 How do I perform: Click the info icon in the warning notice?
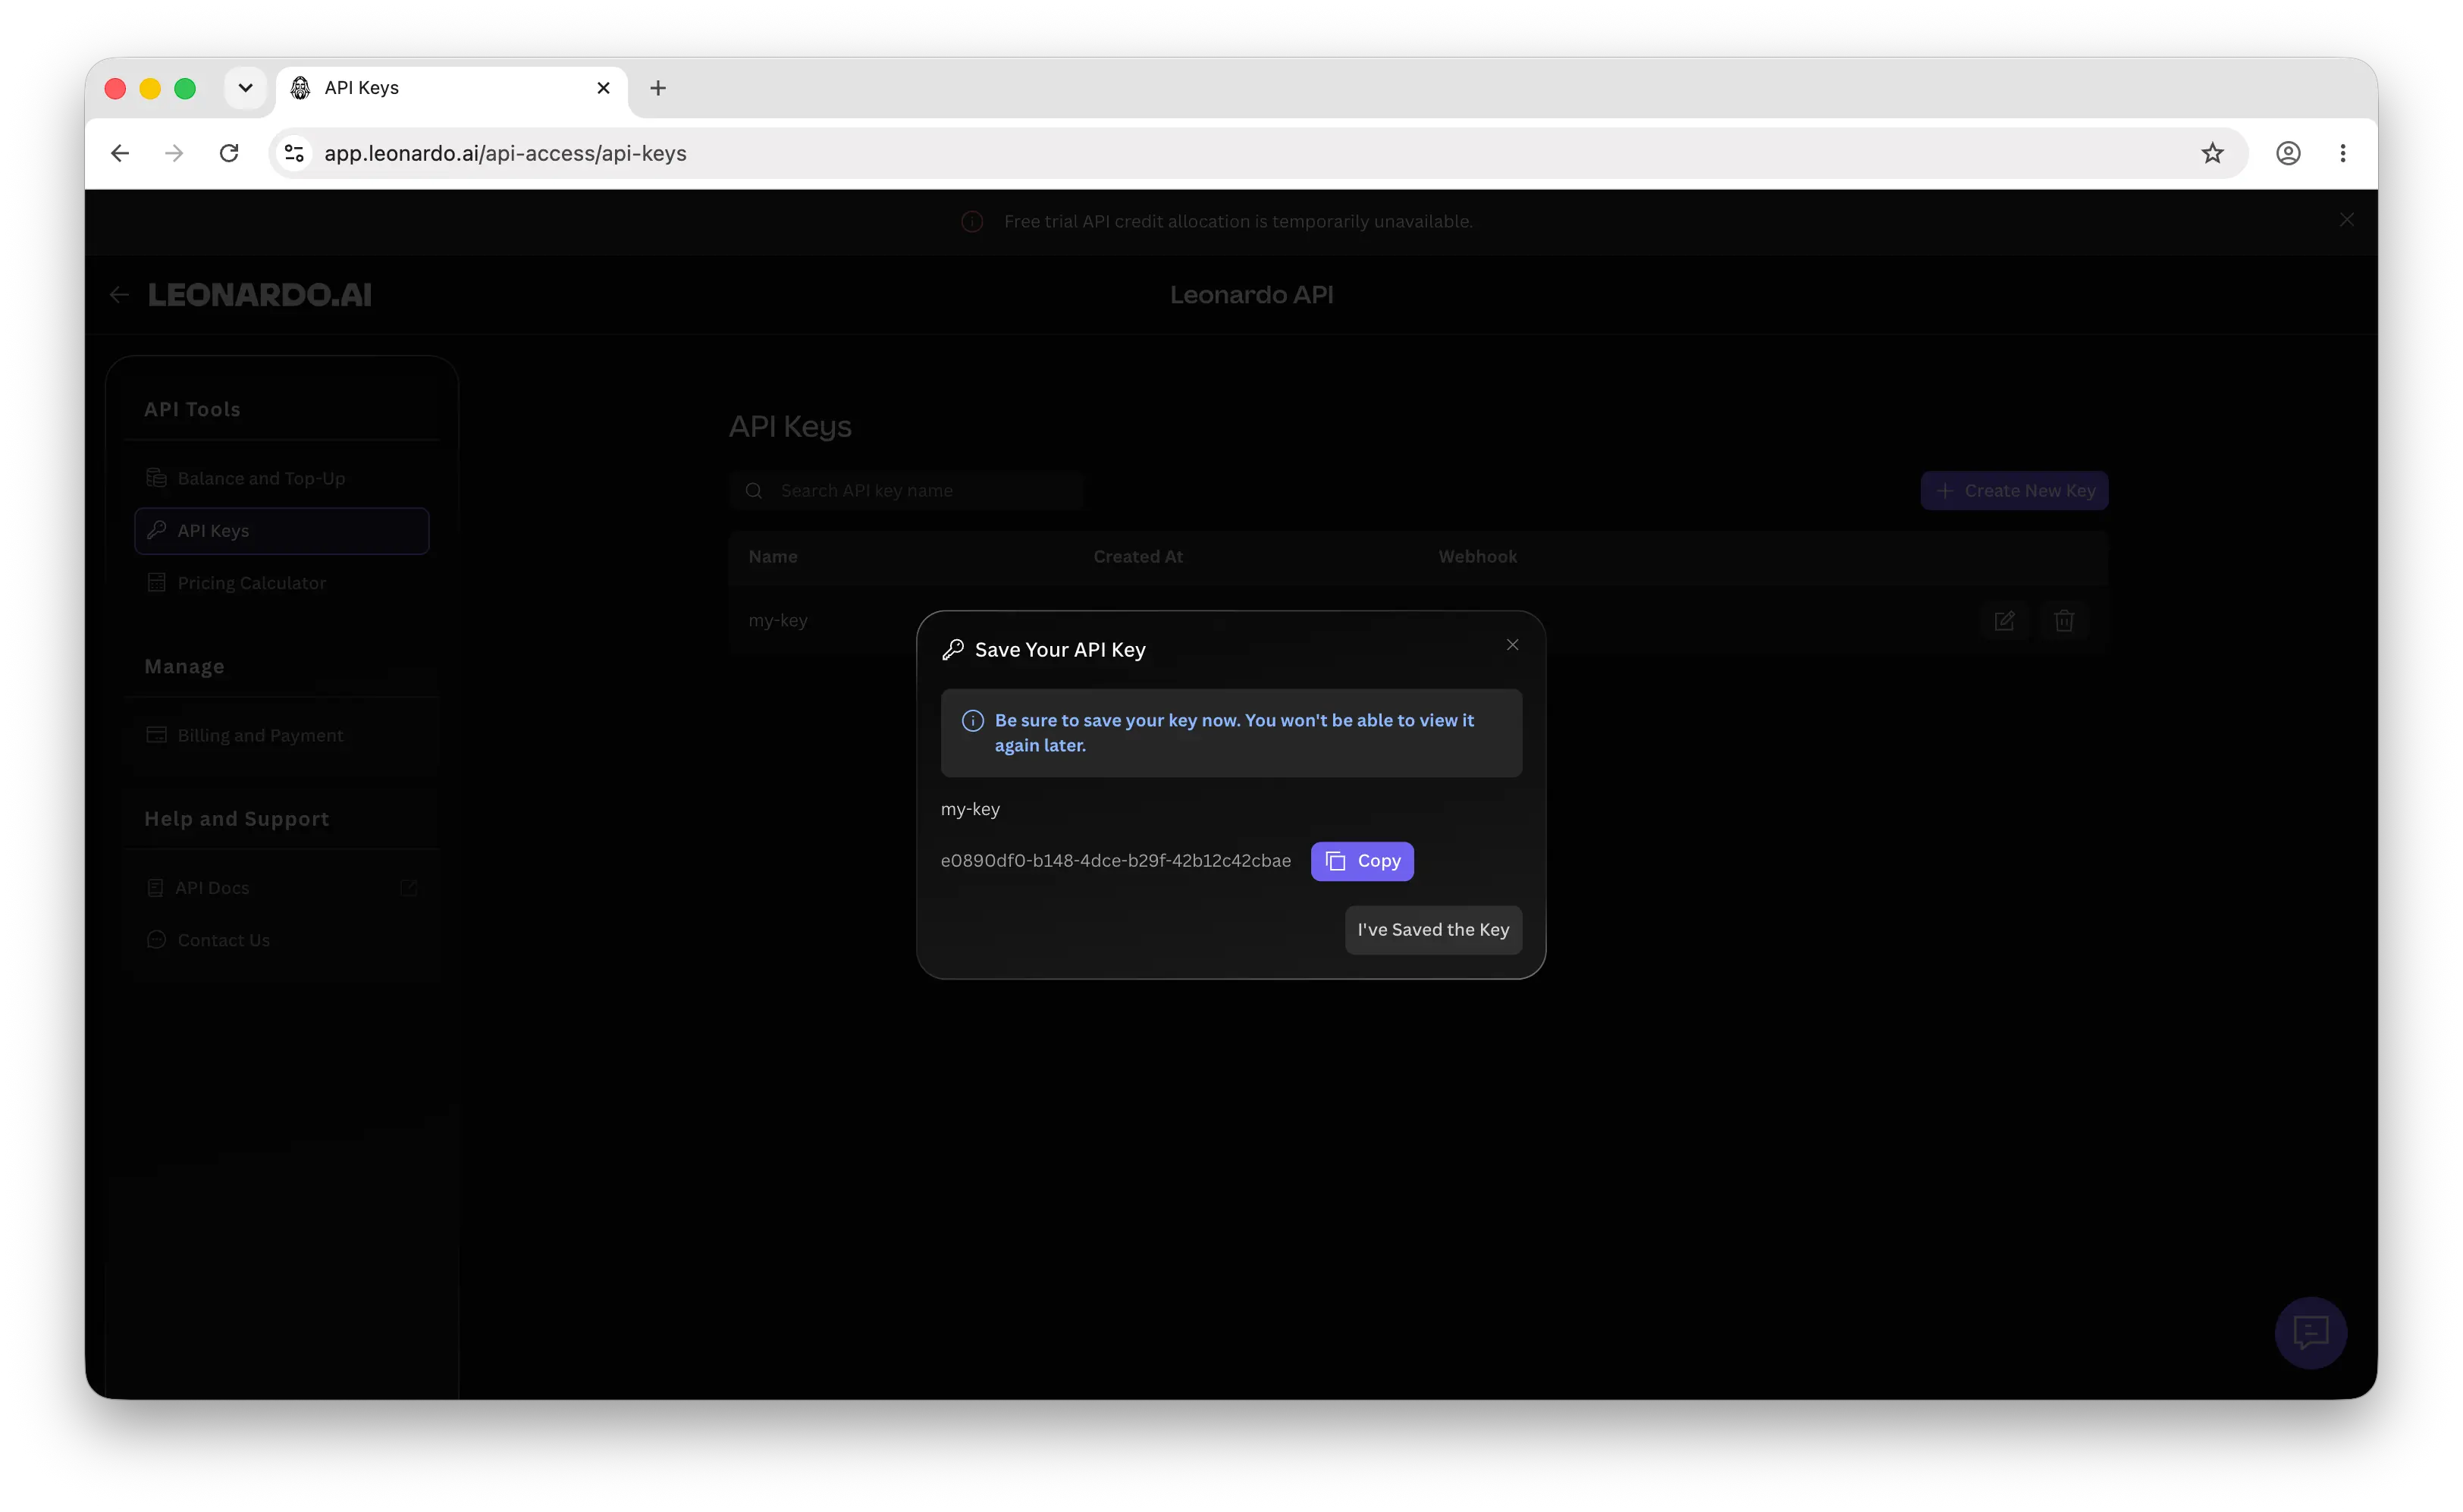pyautogui.click(x=972, y=720)
